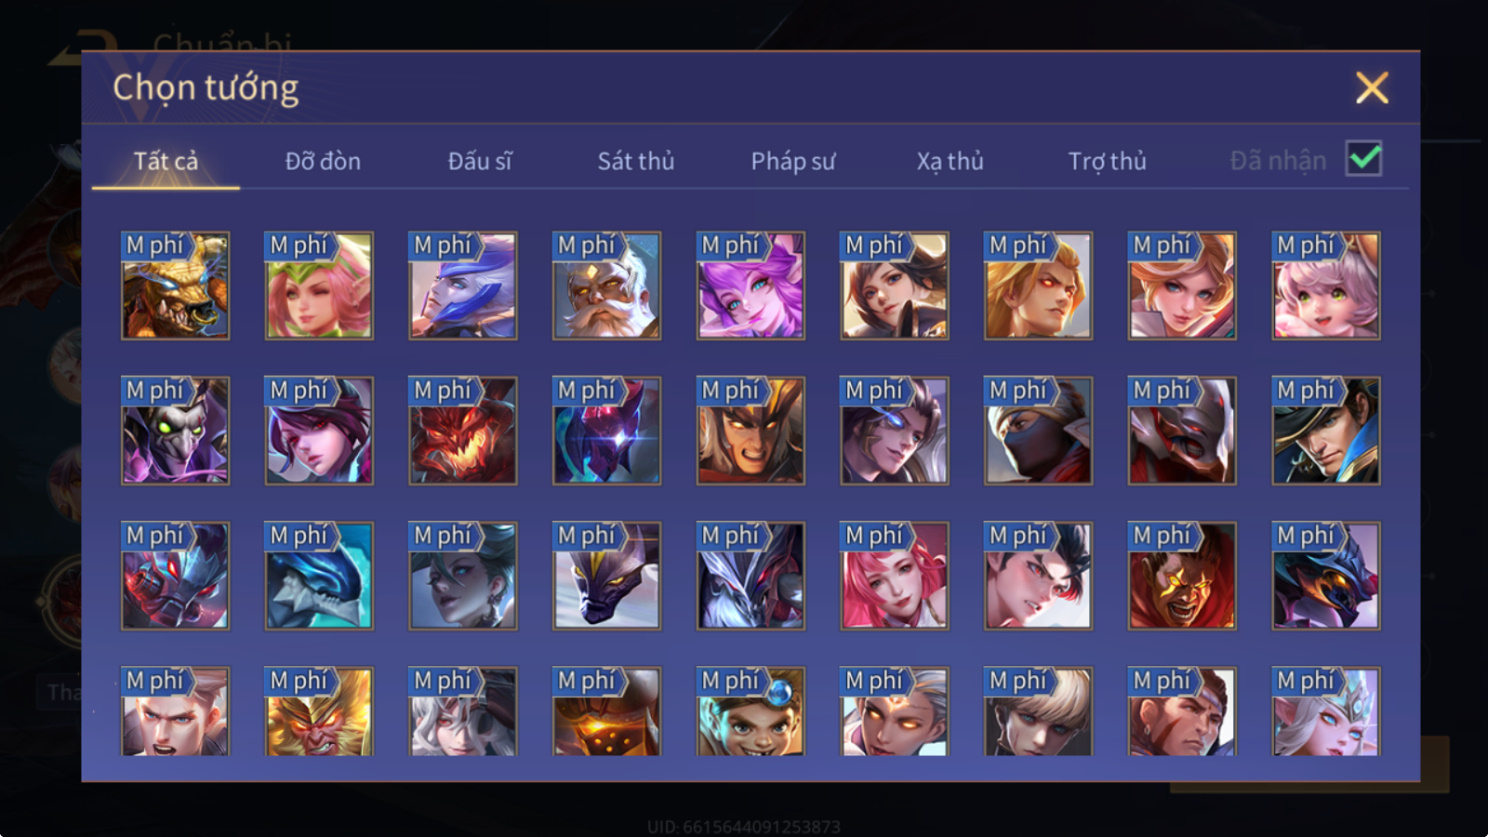1488x837 pixels.
Task: Select the goggles-wearing grinning boy hero
Action: click(x=751, y=712)
